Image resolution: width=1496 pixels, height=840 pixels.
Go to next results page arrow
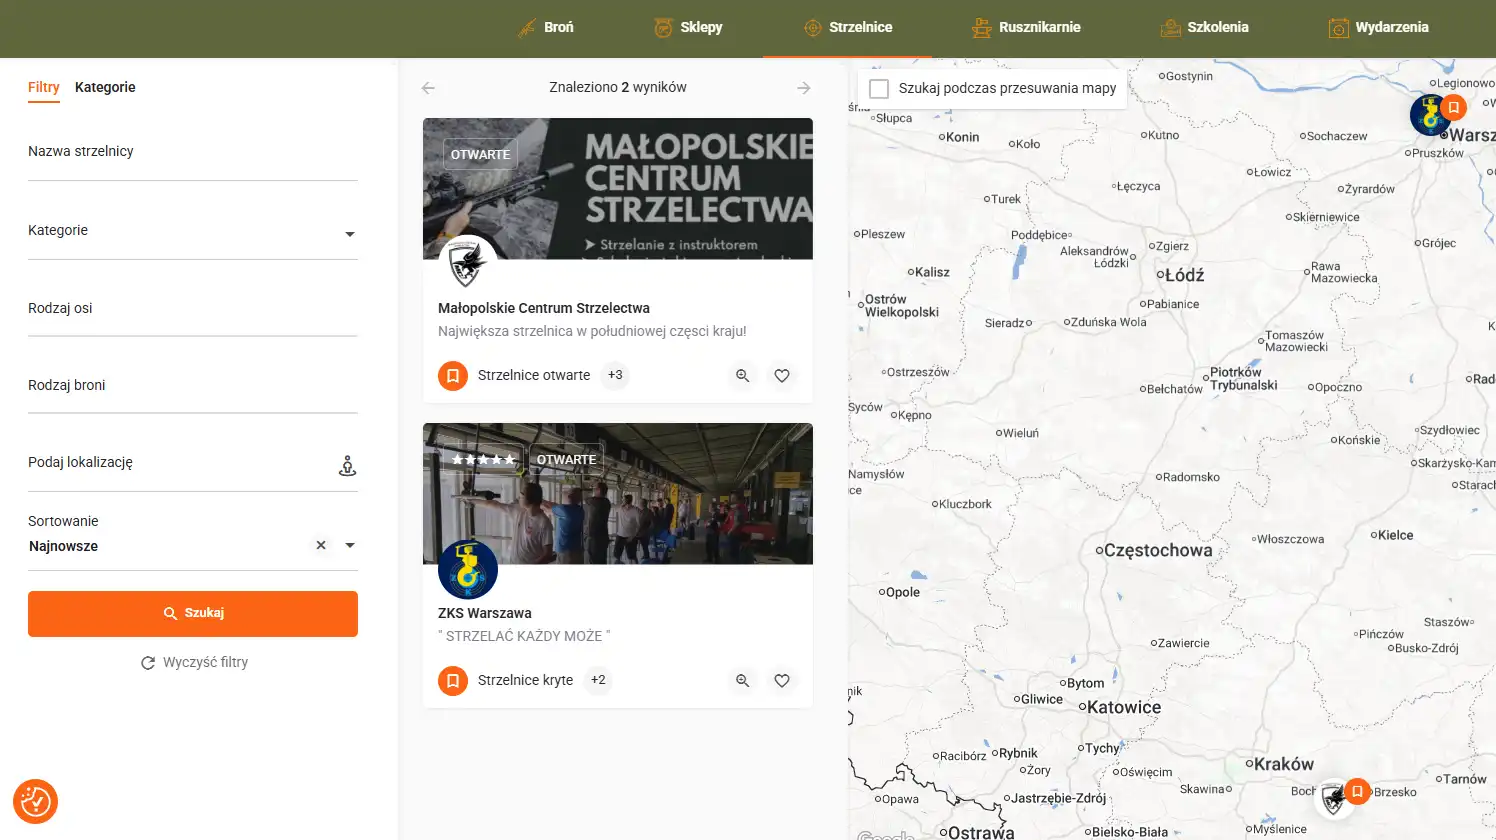point(803,88)
